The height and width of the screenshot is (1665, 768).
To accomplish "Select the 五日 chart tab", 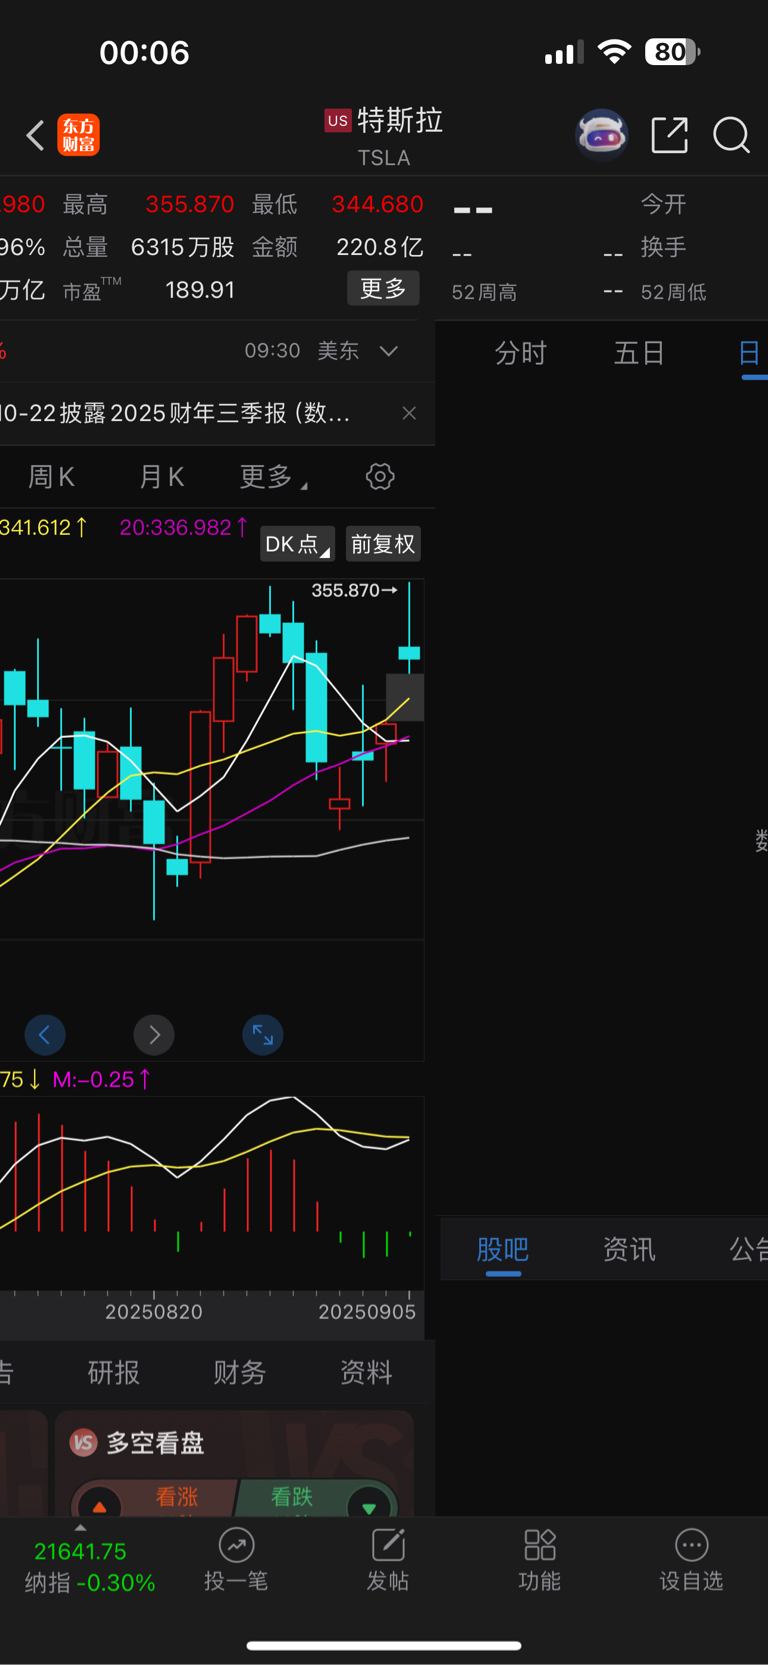I will pos(639,353).
